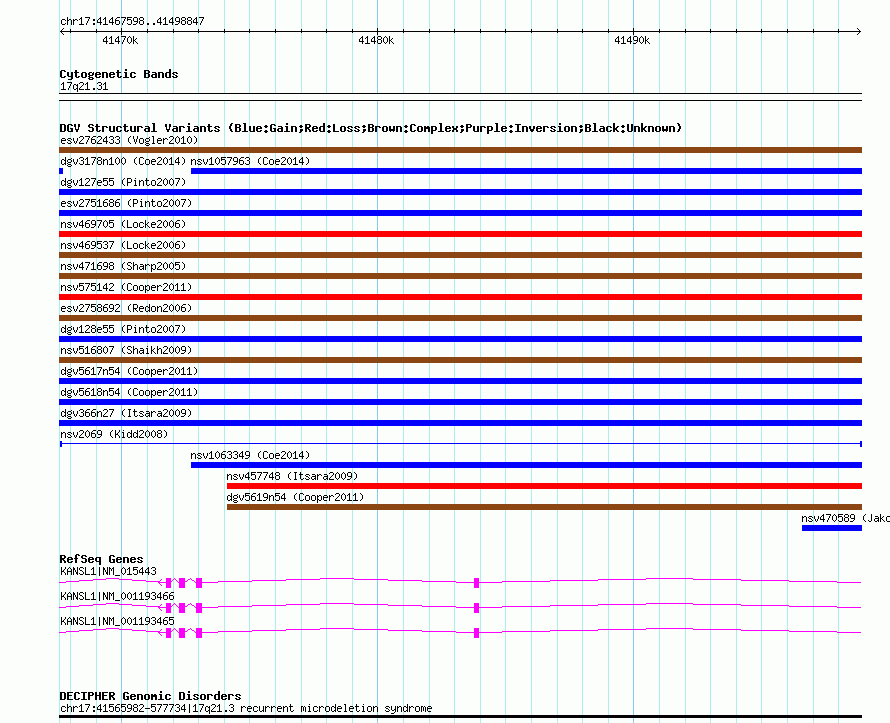This screenshot has width=890, height=723.
Task: Select the dgv5619n54 brown complex bar
Action: [543, 507]
